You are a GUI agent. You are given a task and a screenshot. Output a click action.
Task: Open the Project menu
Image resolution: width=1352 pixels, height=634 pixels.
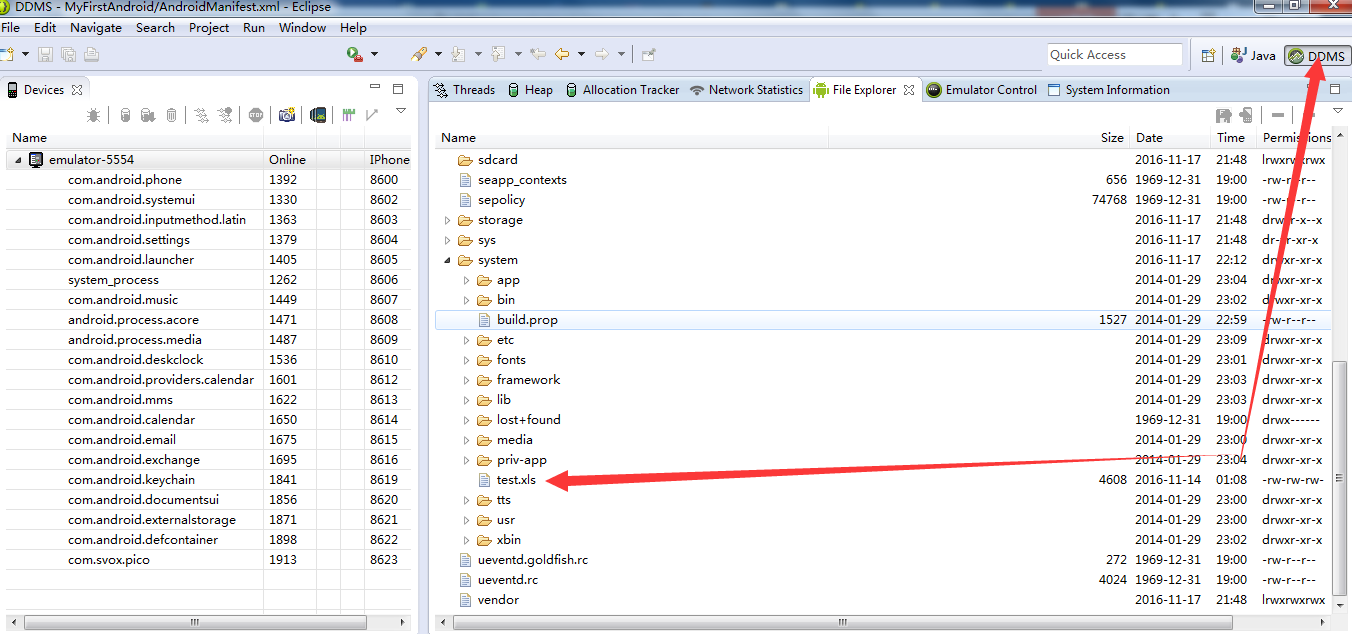[x=209, y=28]
